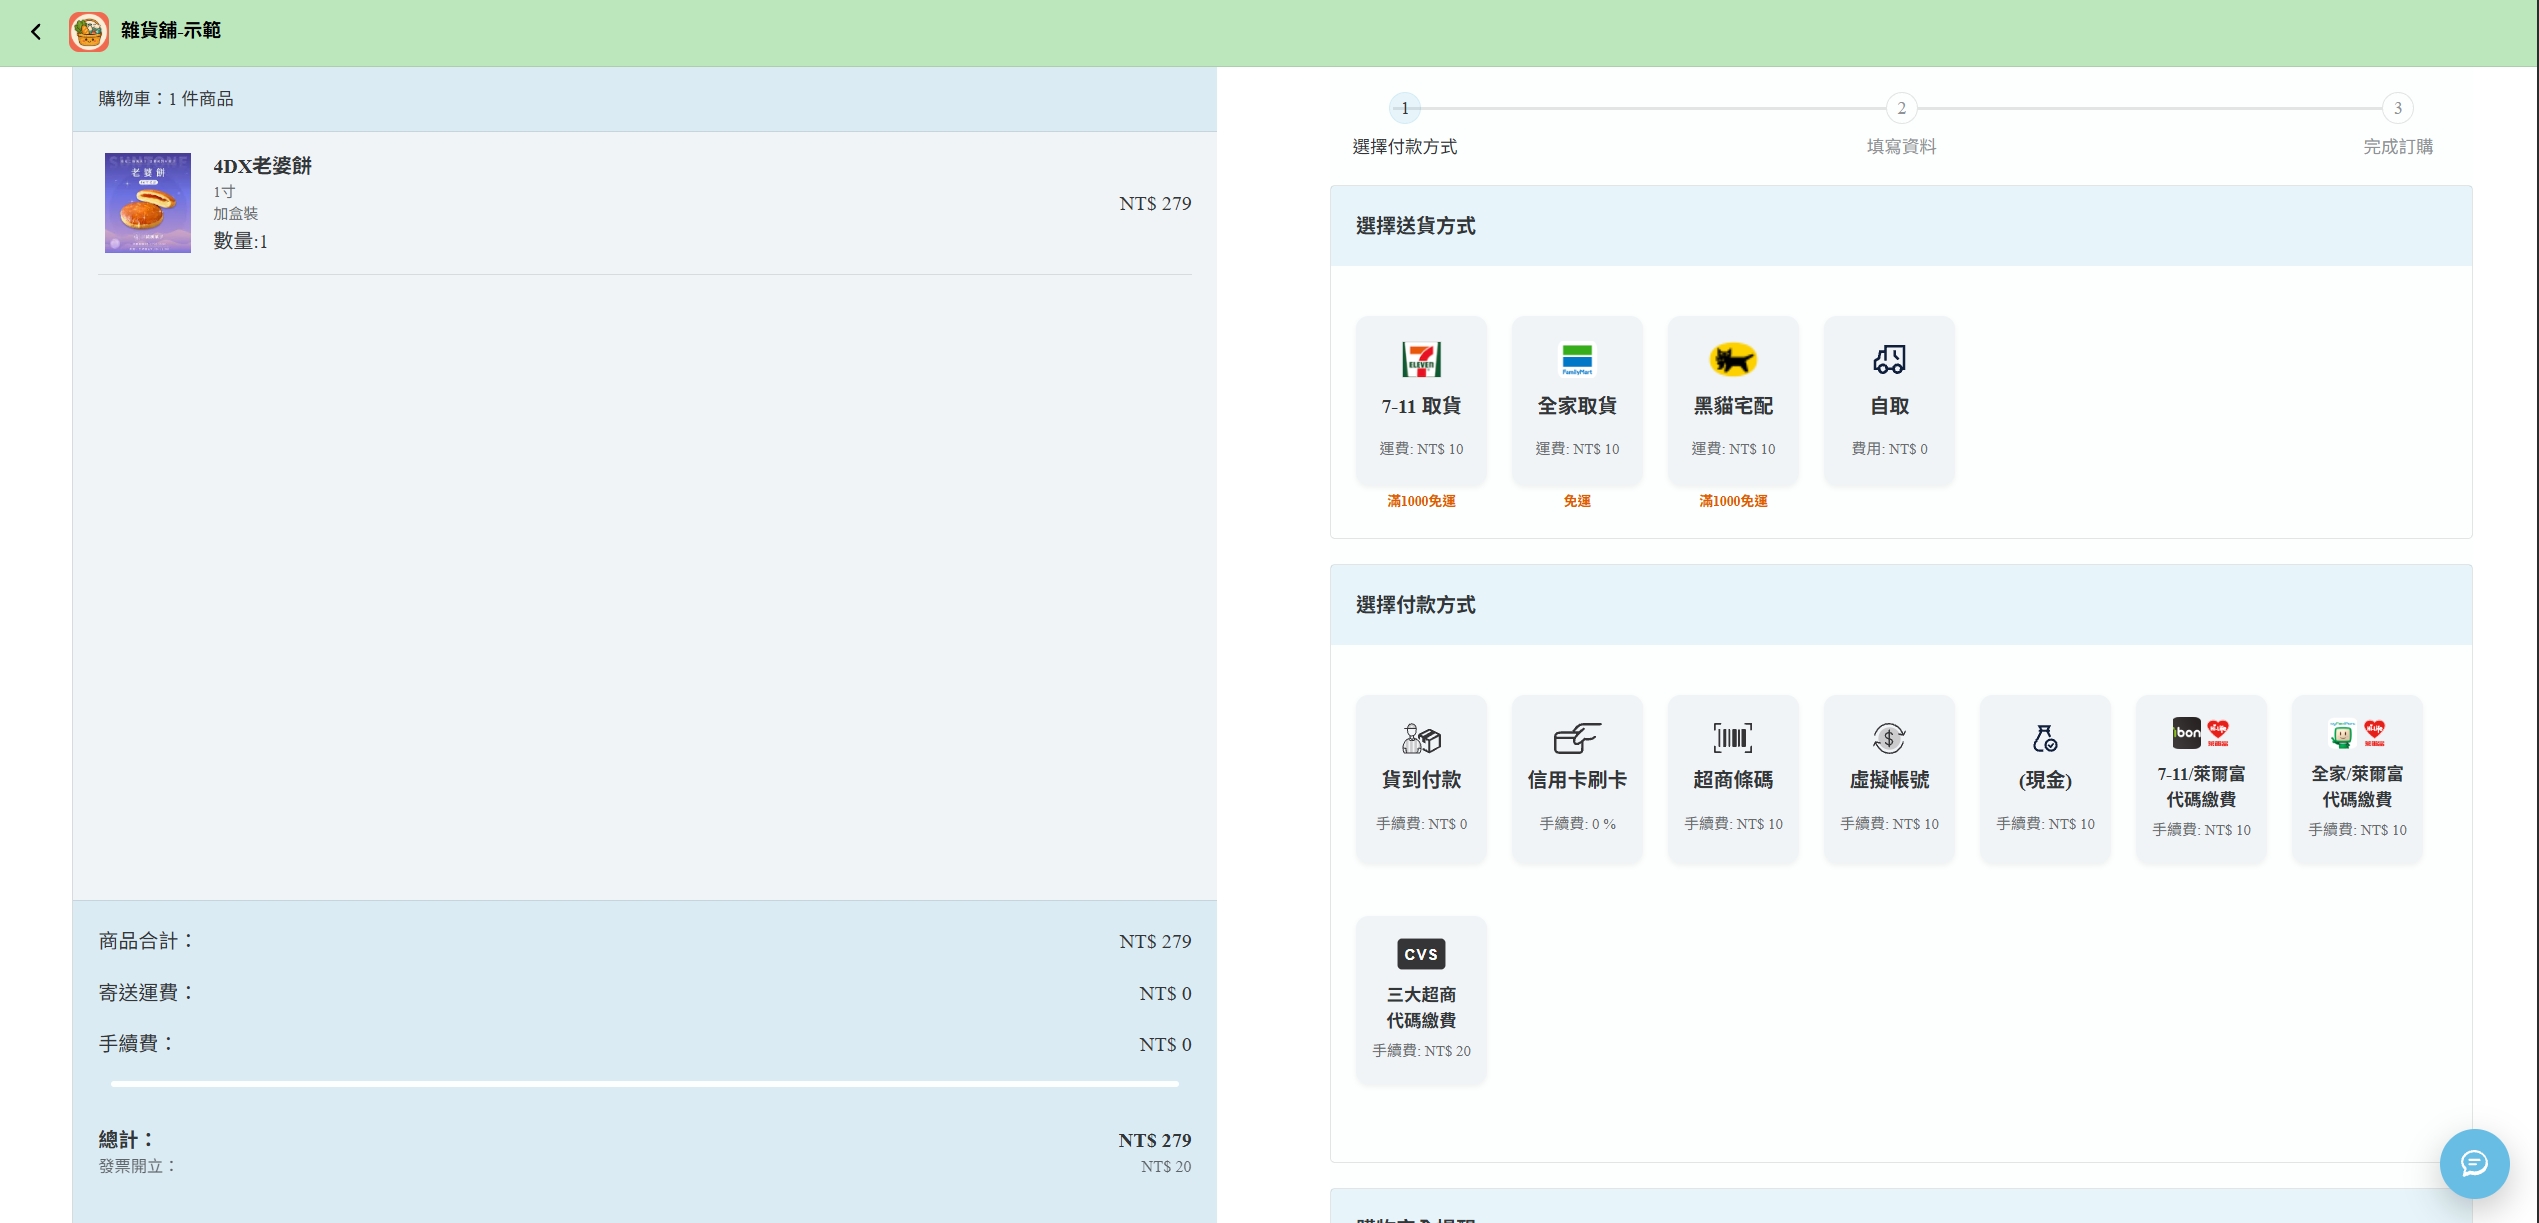The height and width of the screenshot is (1223, 2539).
Task: Open the chat support bubble
Action: point(2474,1163)
